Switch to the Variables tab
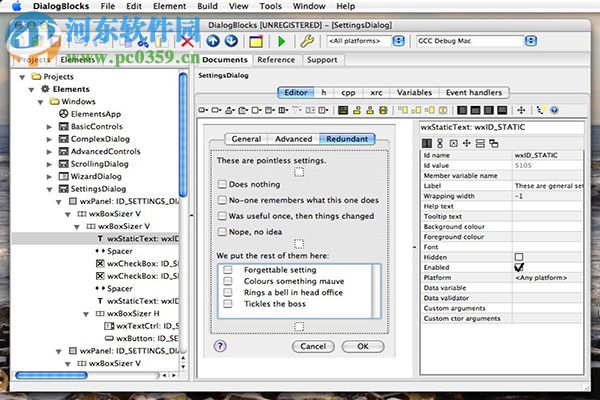 click(x=414, y=92)
